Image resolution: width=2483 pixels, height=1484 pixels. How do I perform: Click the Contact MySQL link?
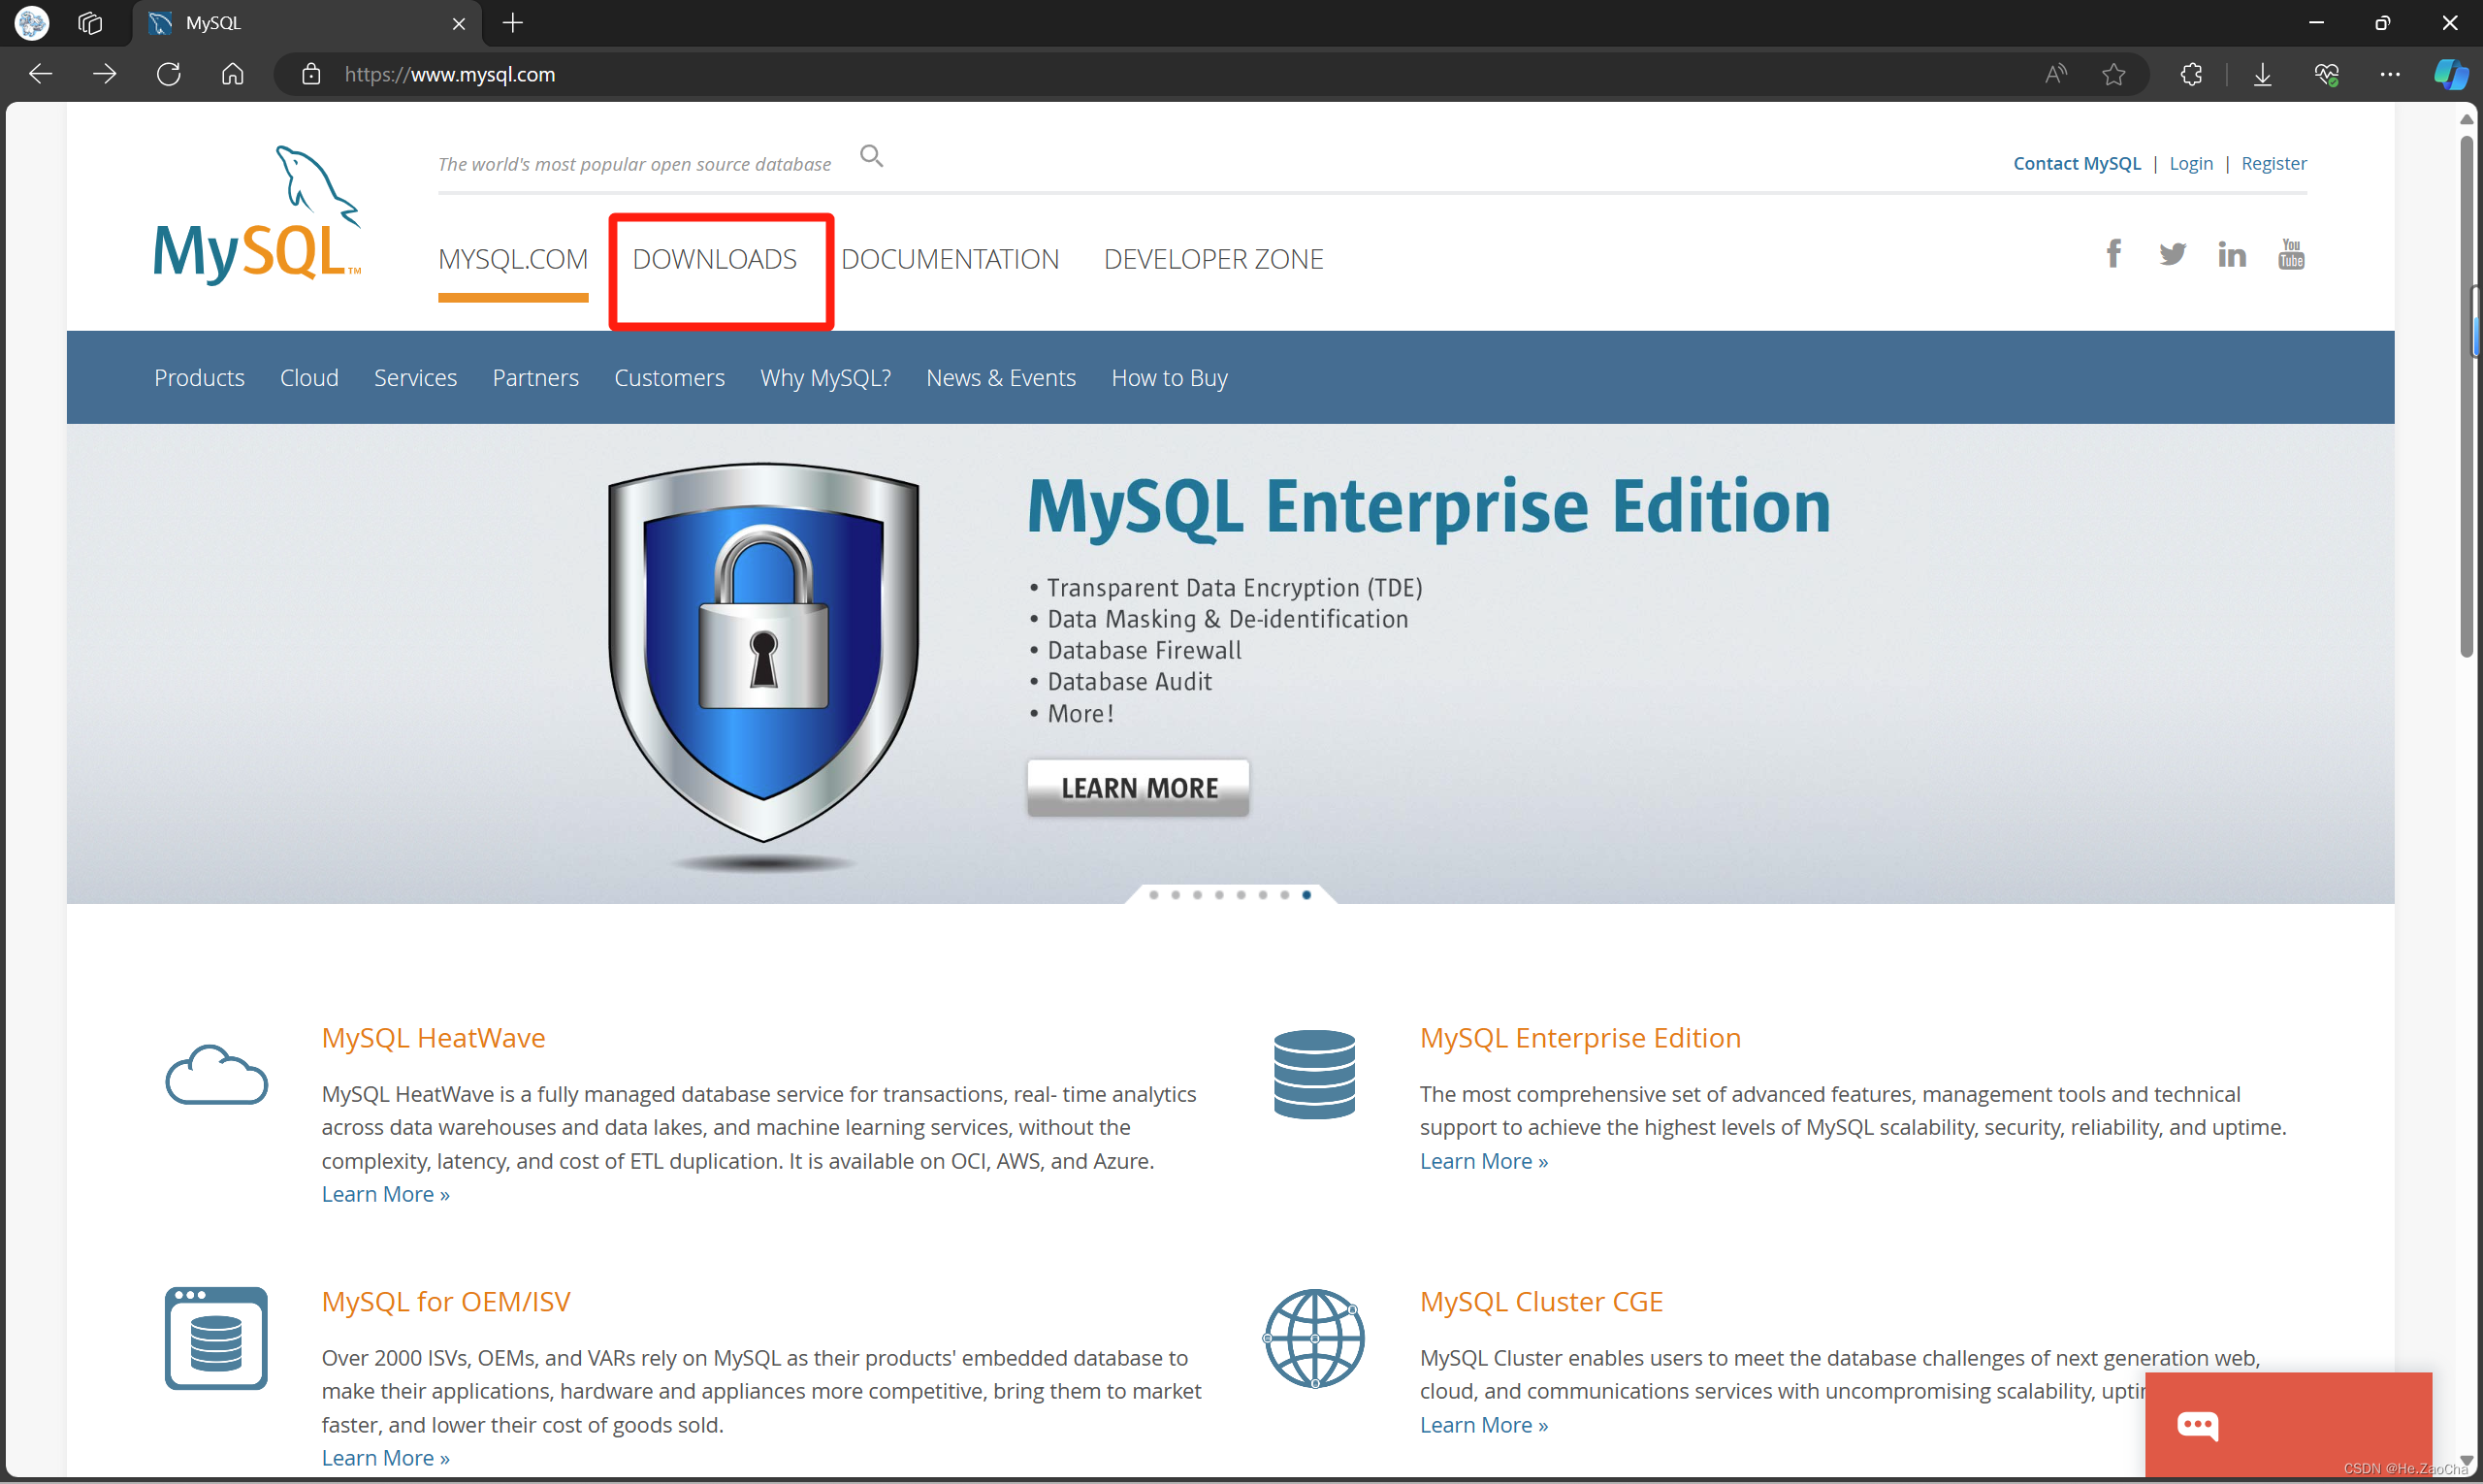coord(2076,163)
